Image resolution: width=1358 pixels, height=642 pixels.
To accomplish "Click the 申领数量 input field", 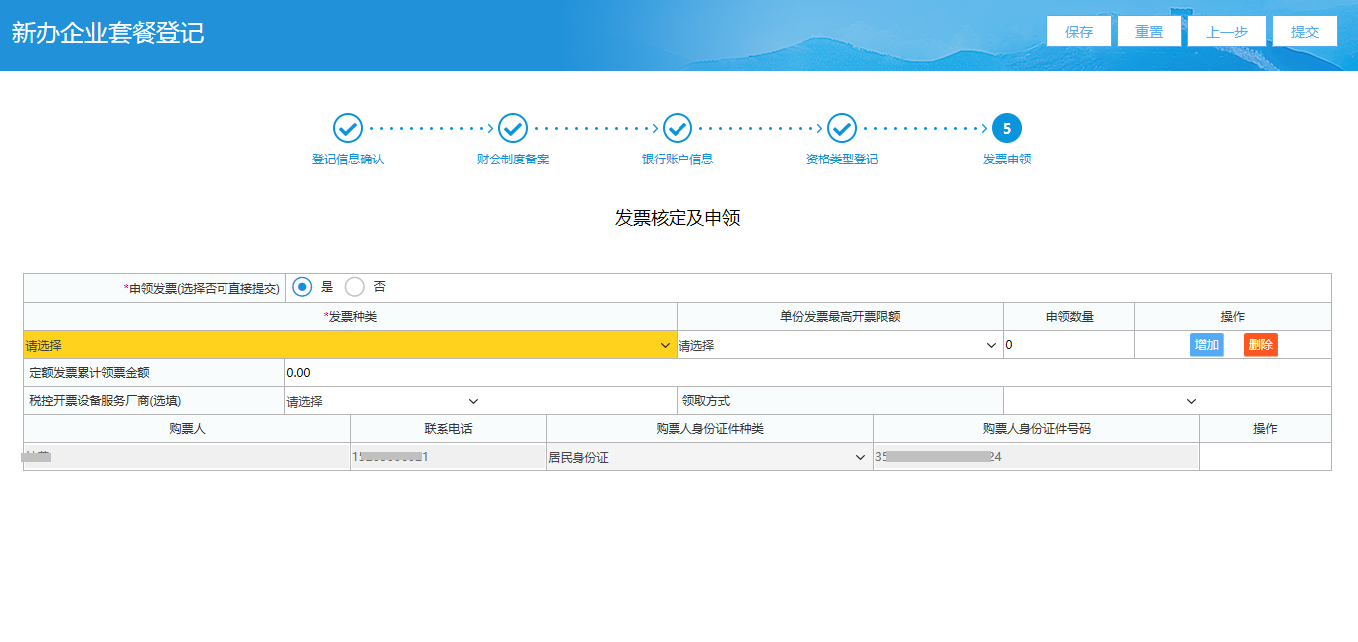I will pos(1067,345).
